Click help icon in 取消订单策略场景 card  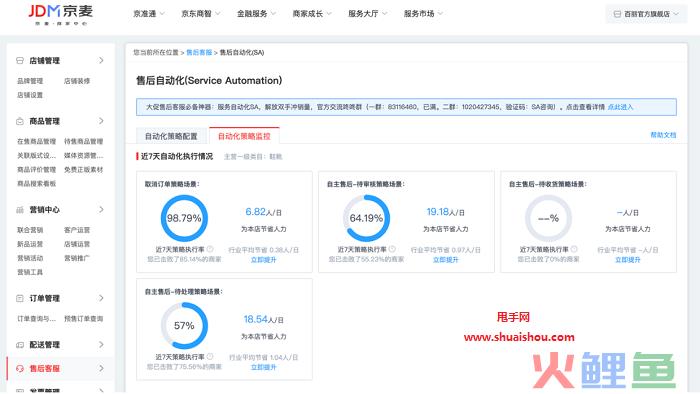210,249
